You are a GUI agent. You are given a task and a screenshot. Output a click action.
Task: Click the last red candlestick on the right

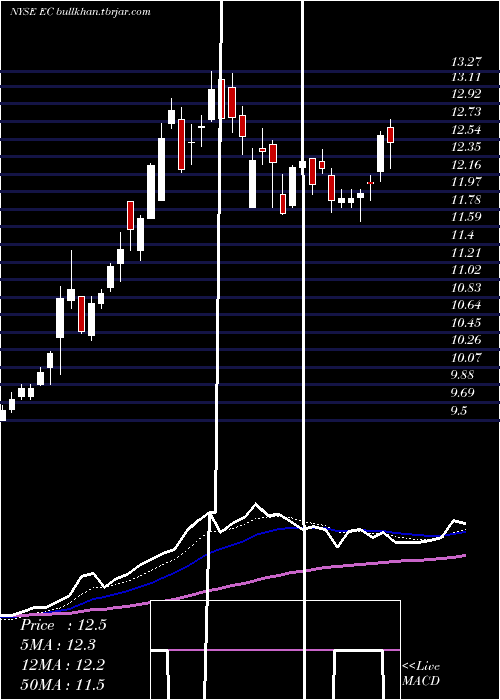pyautogui.click(x=391, y=135)
